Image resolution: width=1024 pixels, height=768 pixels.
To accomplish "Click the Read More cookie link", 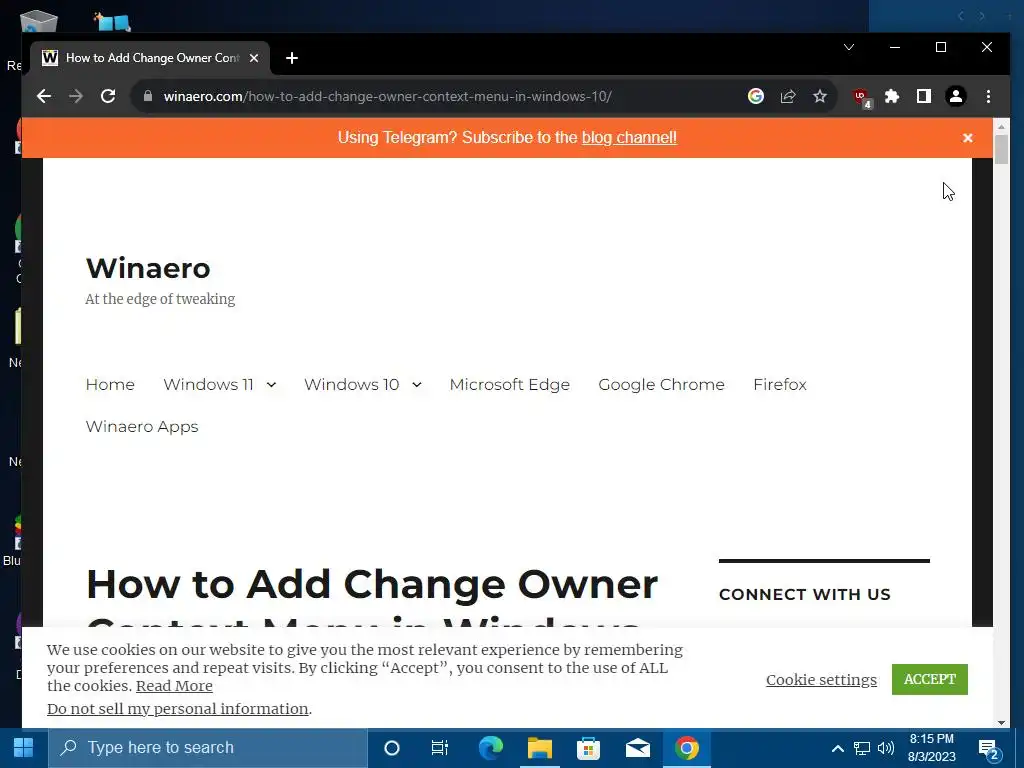I will [174, 686].
